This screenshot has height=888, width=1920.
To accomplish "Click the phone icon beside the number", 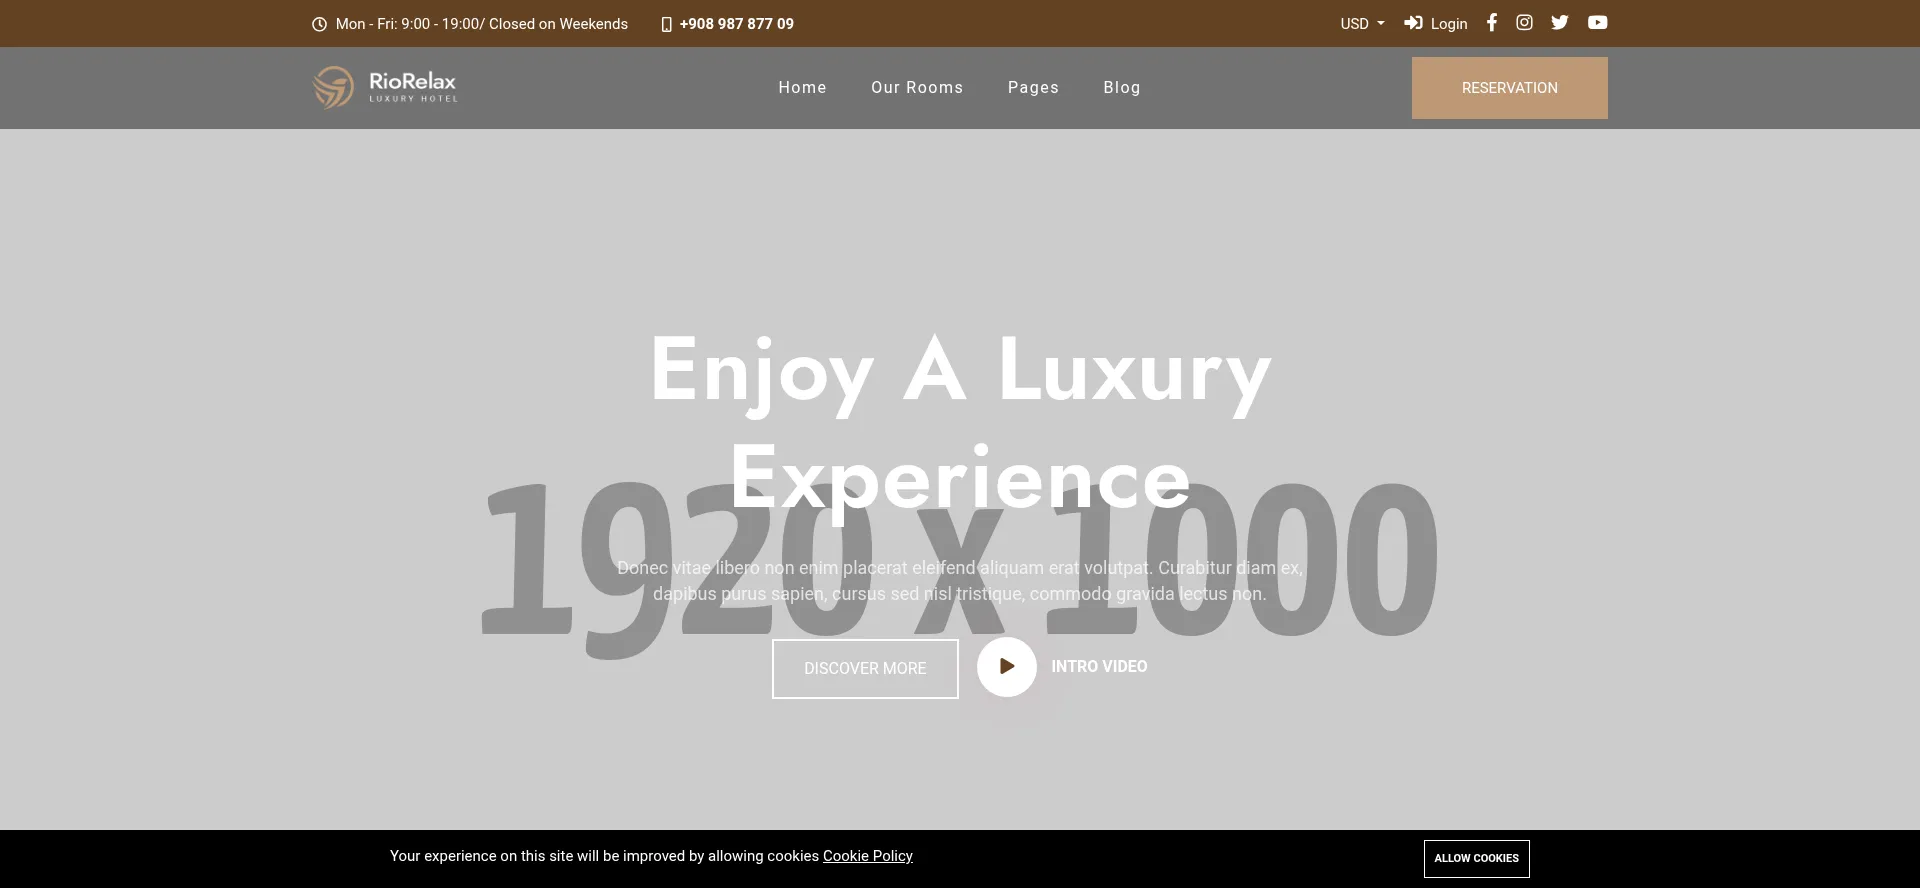I will 666,24.
